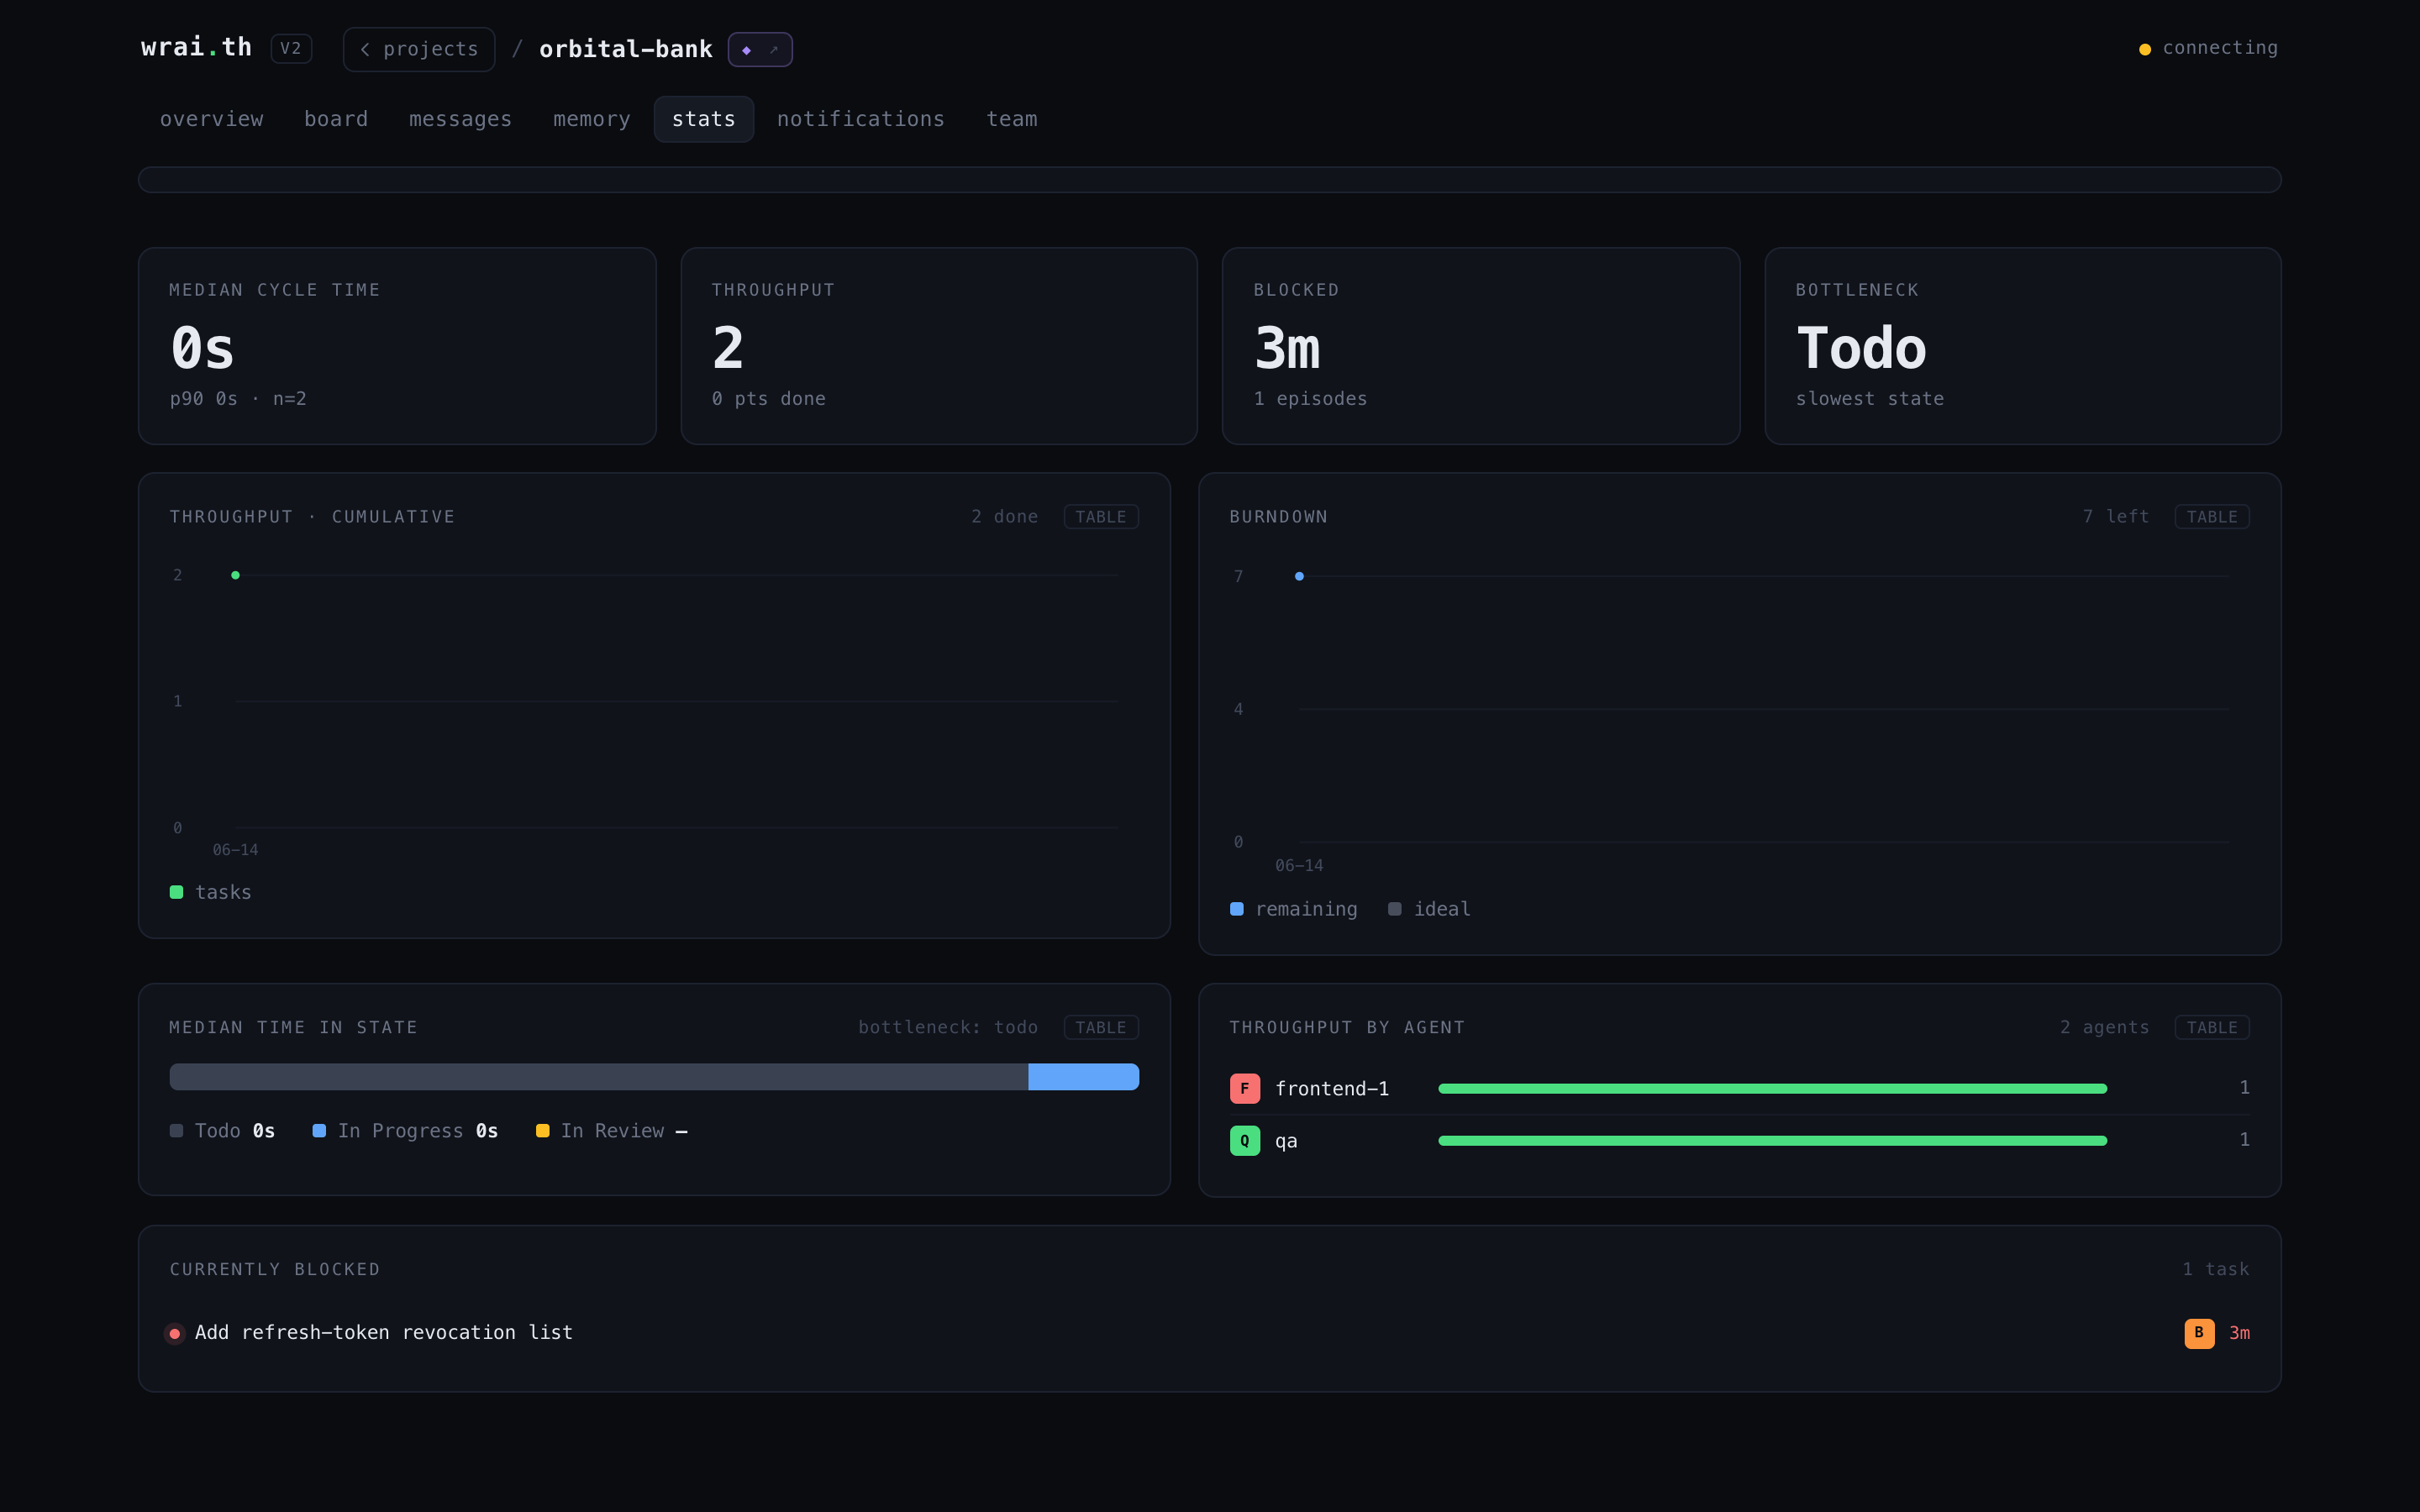Click the qa agent avatar icon

[x=1244, y=1140]
